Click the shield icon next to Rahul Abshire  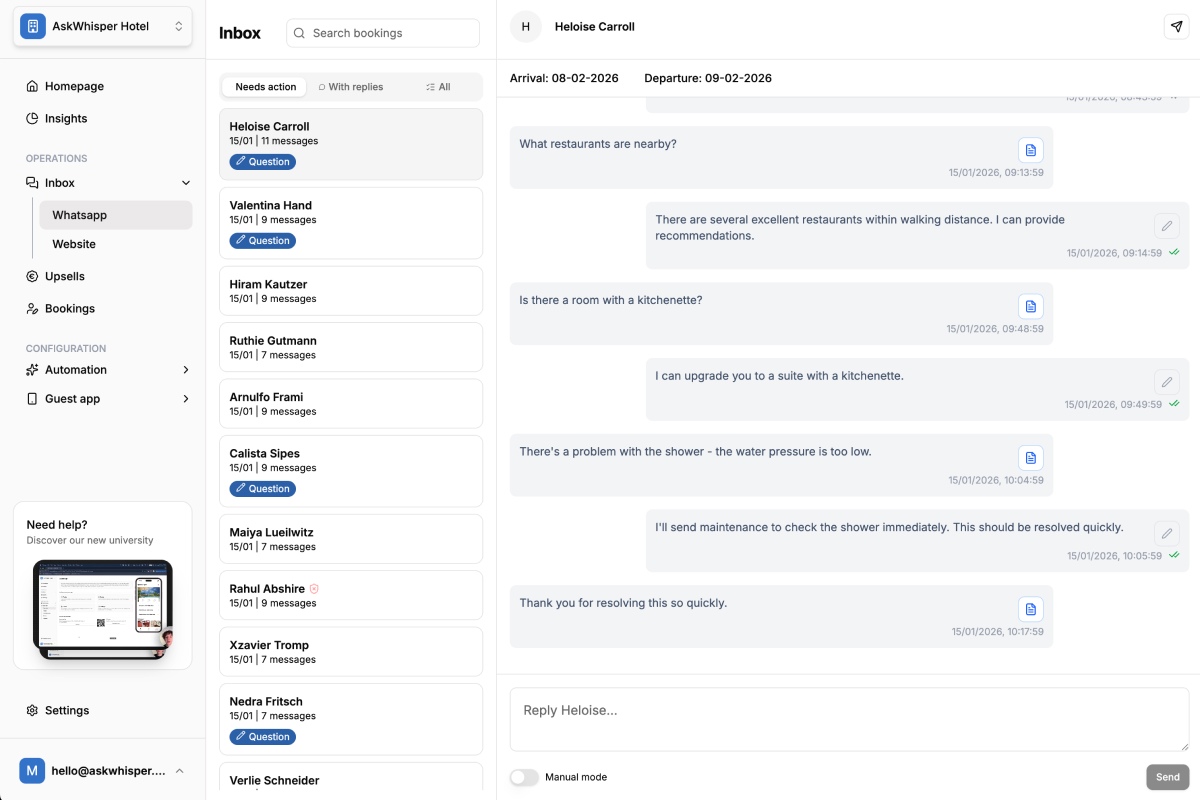click(314, 589)
